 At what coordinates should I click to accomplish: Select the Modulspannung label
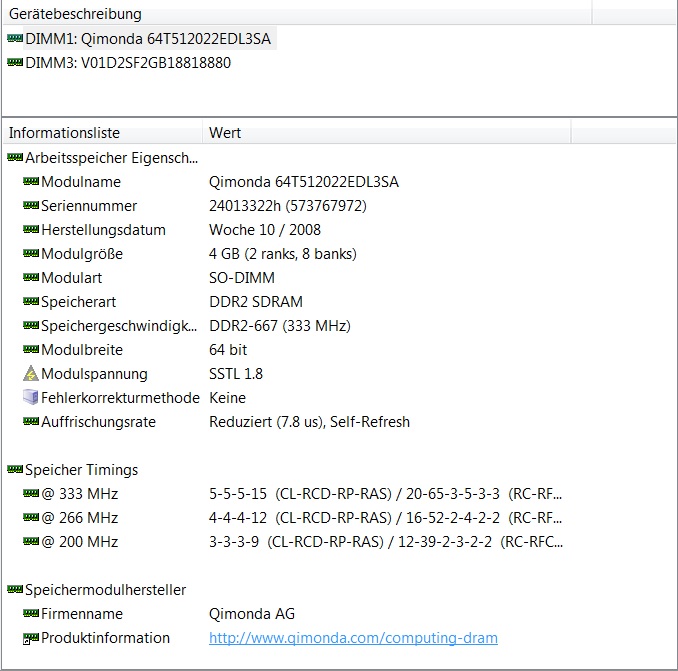point(94,374)
